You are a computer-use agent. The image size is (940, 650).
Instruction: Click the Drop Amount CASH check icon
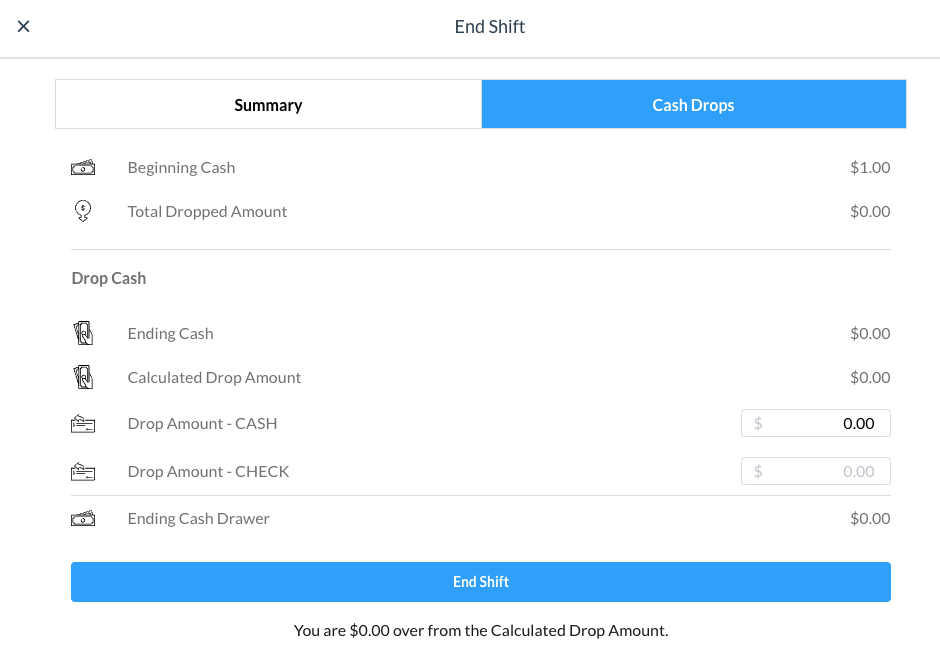click(83, 424)
